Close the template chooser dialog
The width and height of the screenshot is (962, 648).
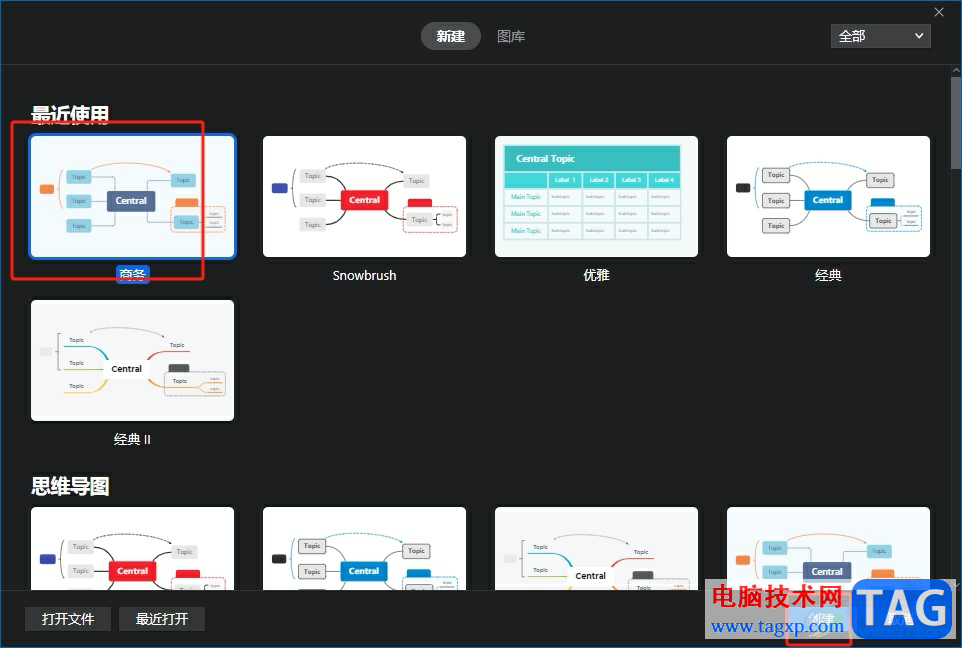[939, 12]
